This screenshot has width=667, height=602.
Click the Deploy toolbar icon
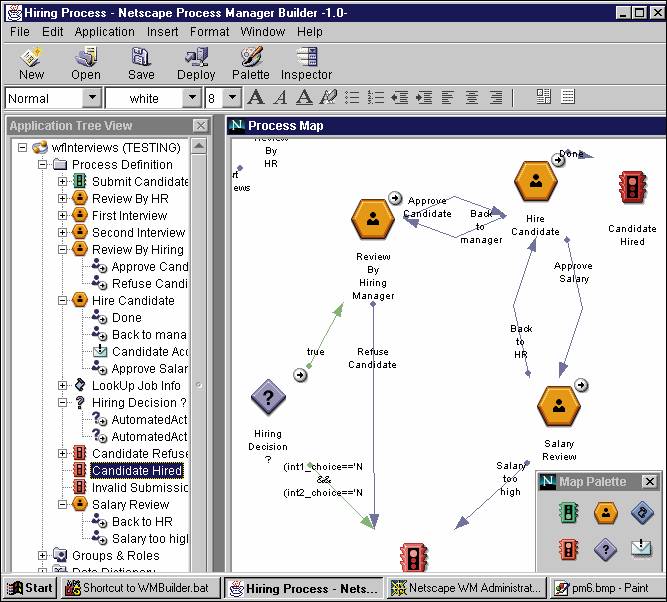click(196, 62)
